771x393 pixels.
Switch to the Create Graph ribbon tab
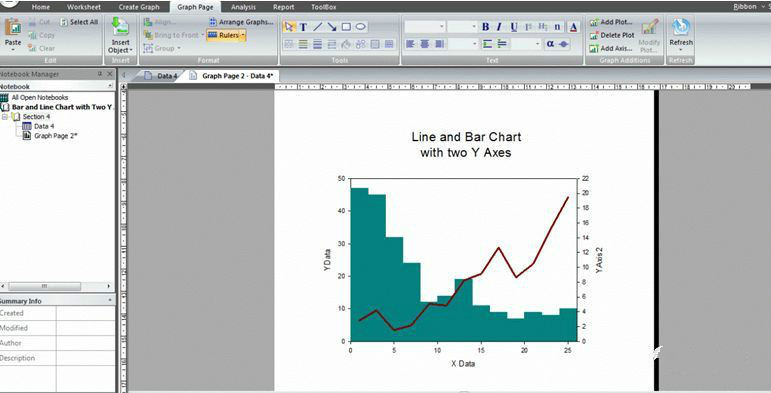[139, 7]
